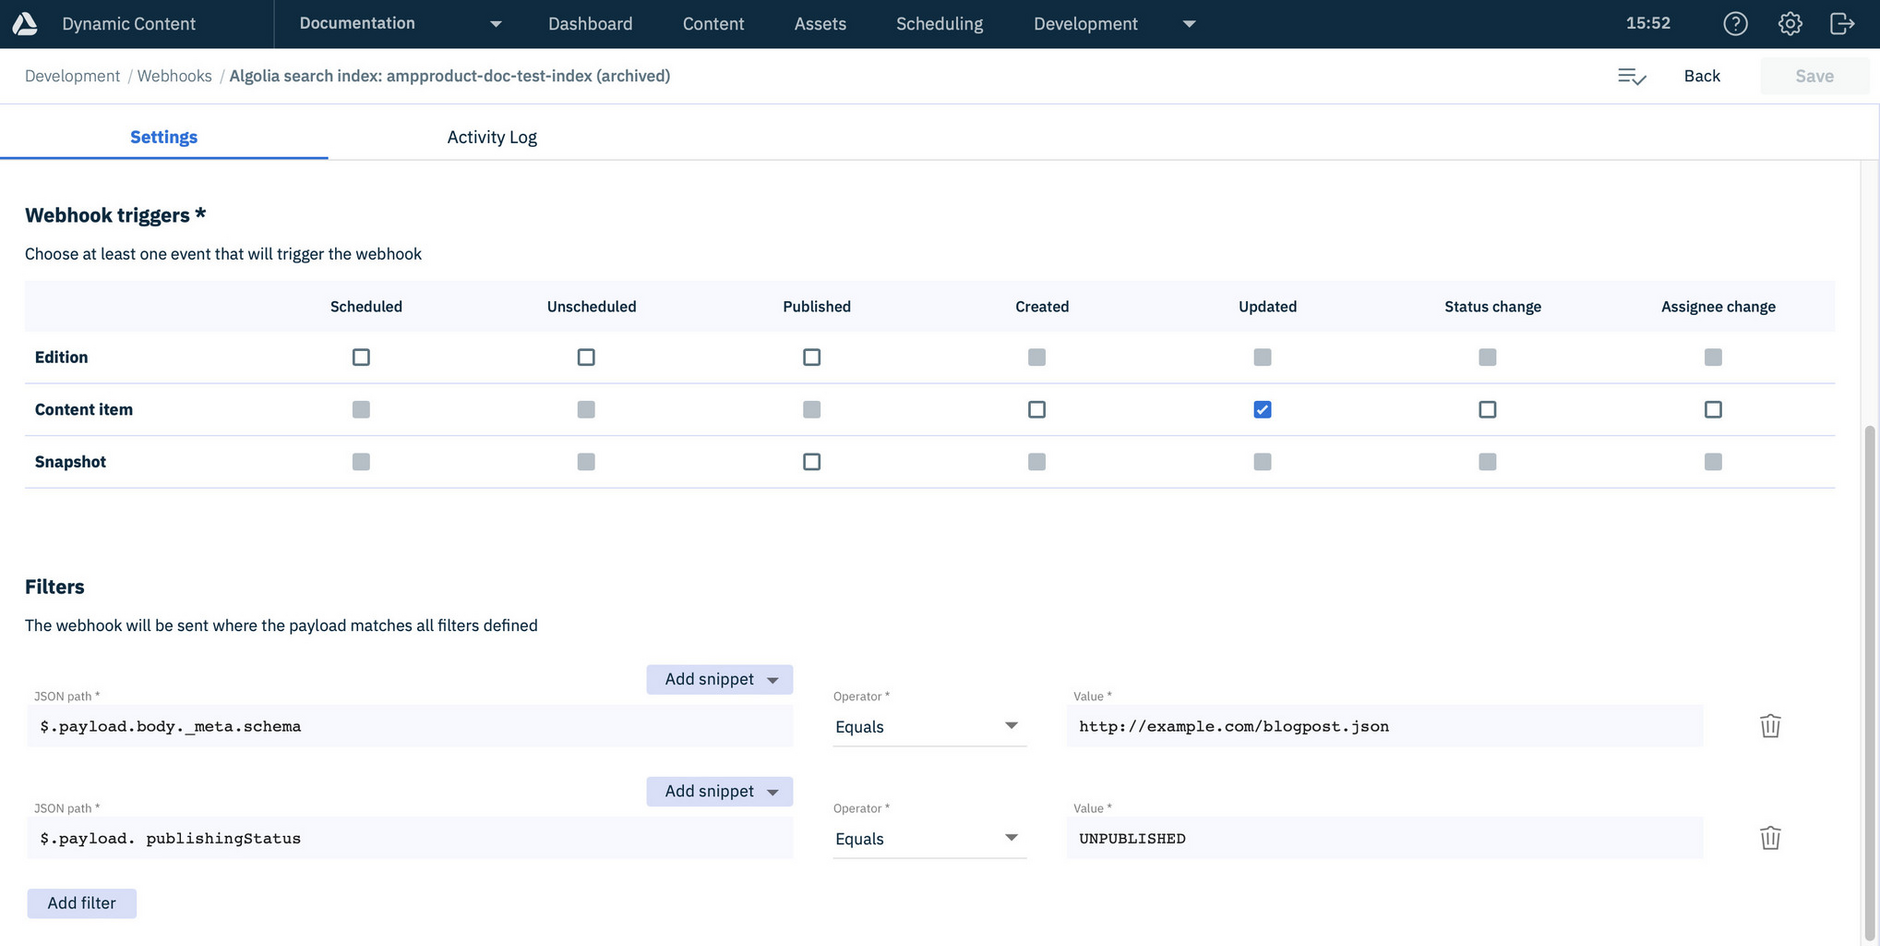Image resolution: width=1880 pixels, height=946 pixels.
Task: Open the help question mark icon
Action: (1736, 24)
